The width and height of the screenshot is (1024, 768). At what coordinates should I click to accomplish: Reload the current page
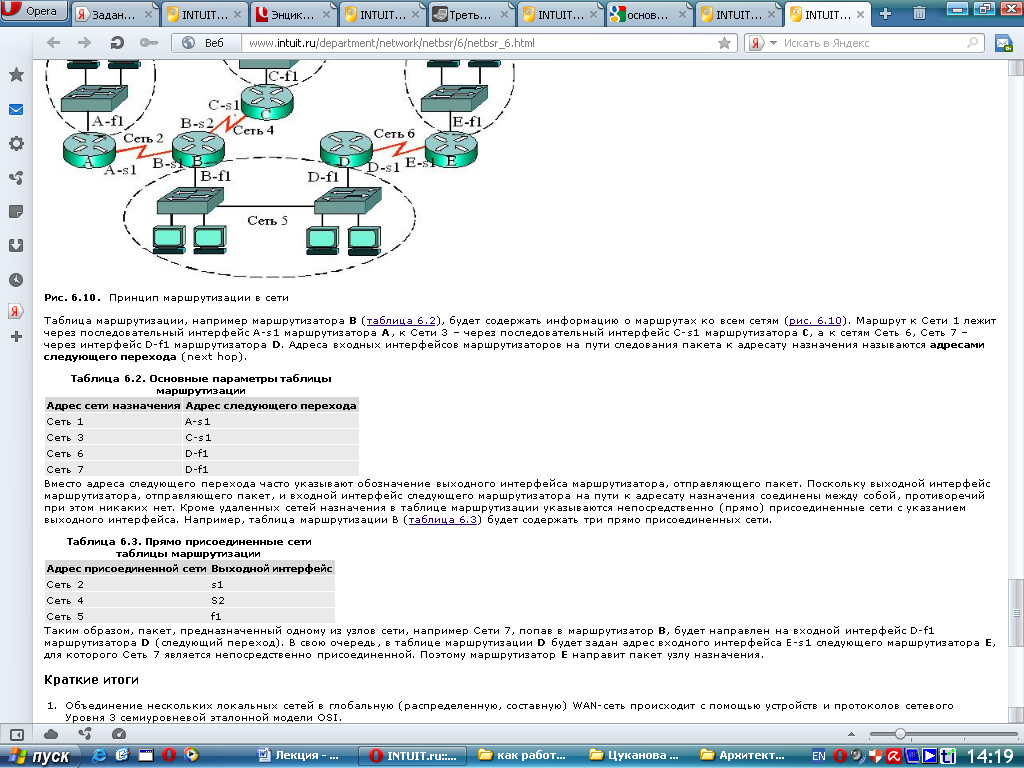pos(117,42)
